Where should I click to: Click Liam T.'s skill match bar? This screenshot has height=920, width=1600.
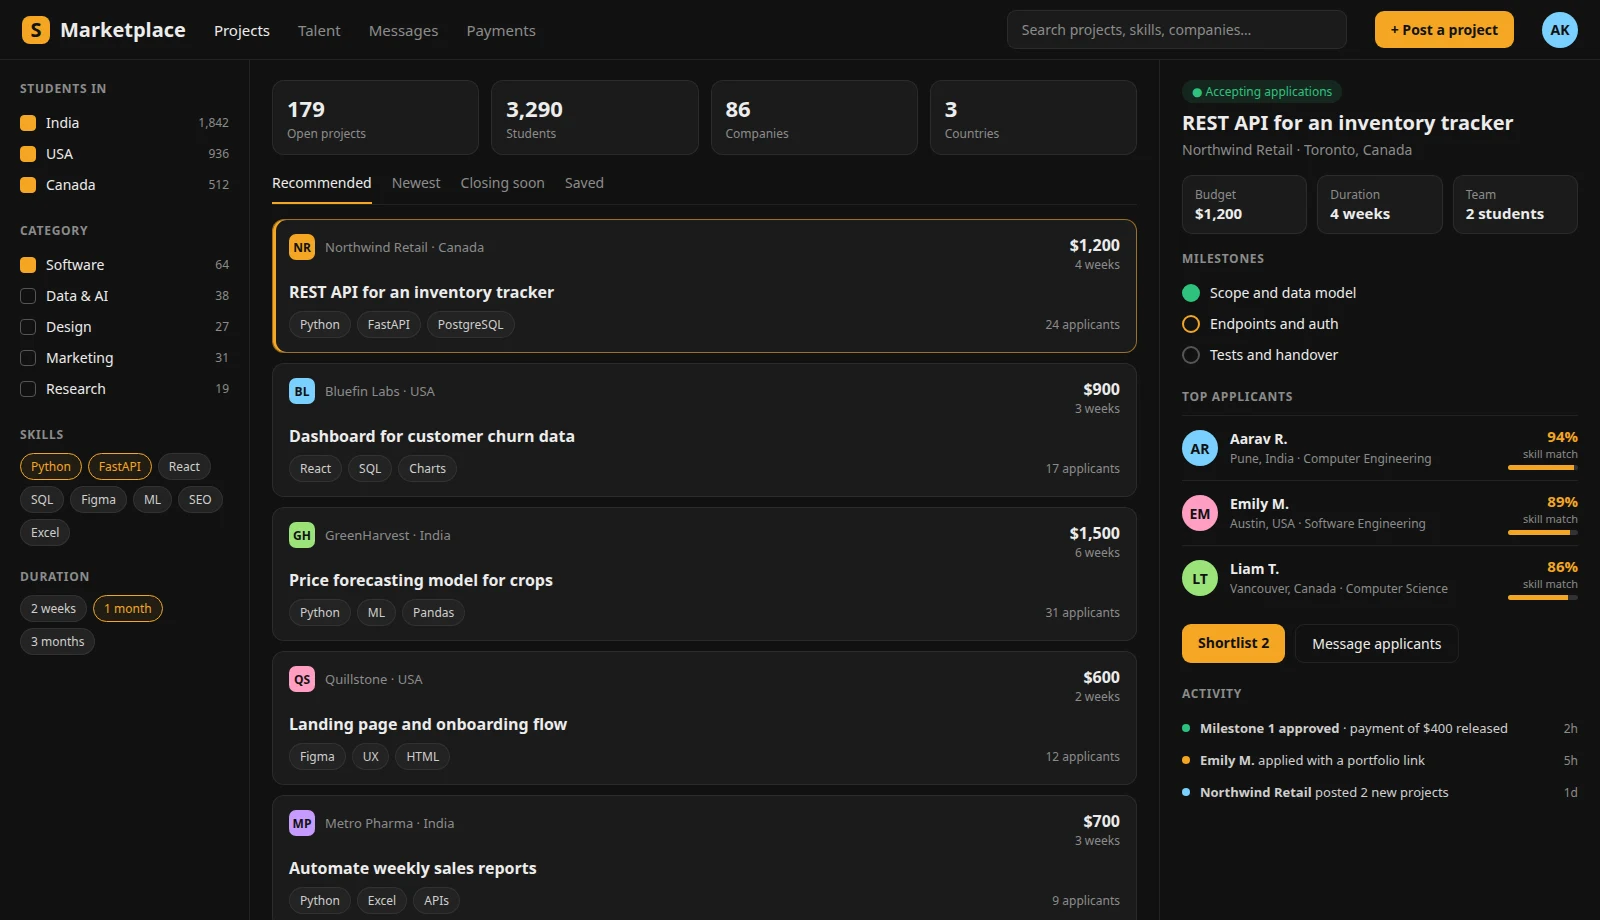pyautogui.click(x=1543, y=597)
